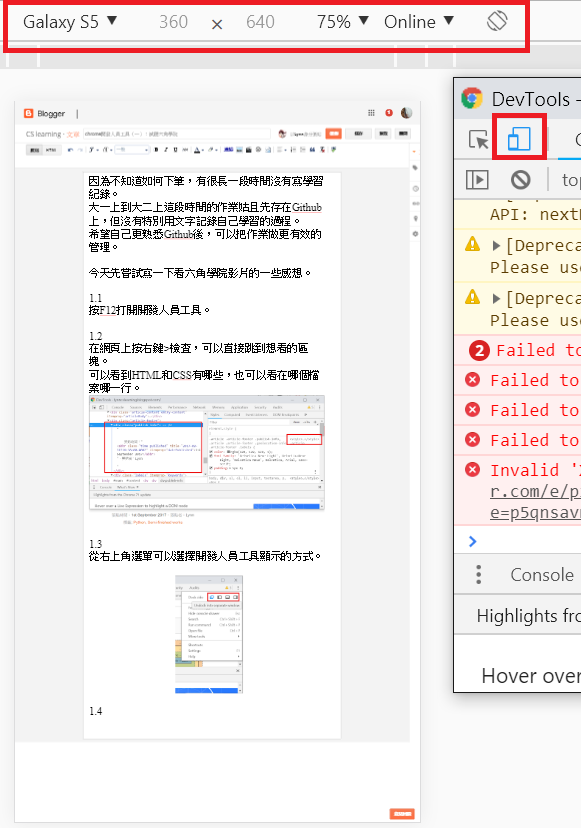Show the console sidebar panel
581x828 pixels.
(477, 180)
